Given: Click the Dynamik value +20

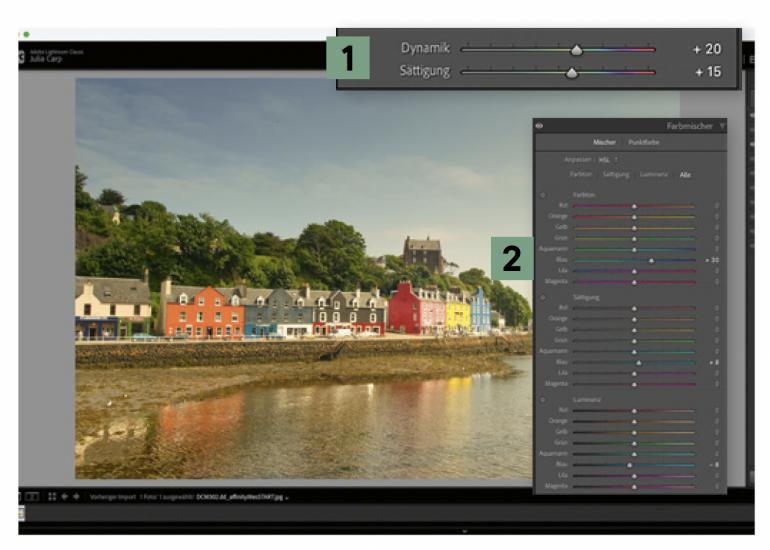Looking at the screenshot, I should click(707, 49).
